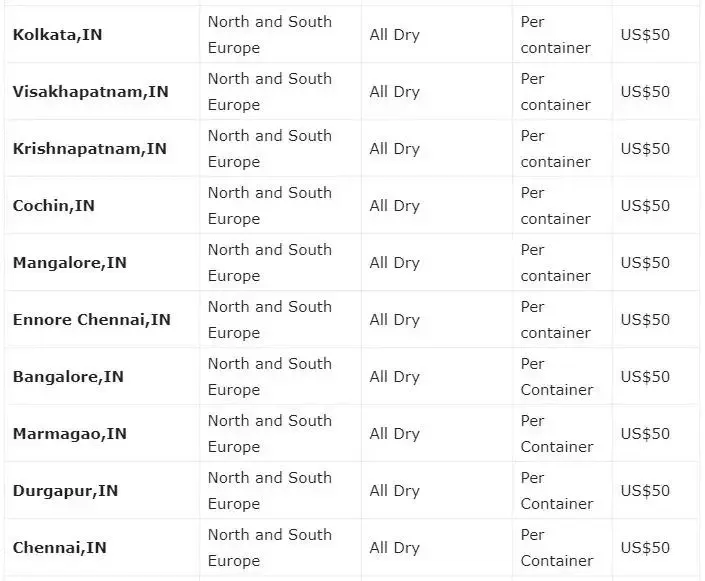Select the Durgapur,IN port entry
The height and width of the screenshot is (581, 705).
click(65, 491)
